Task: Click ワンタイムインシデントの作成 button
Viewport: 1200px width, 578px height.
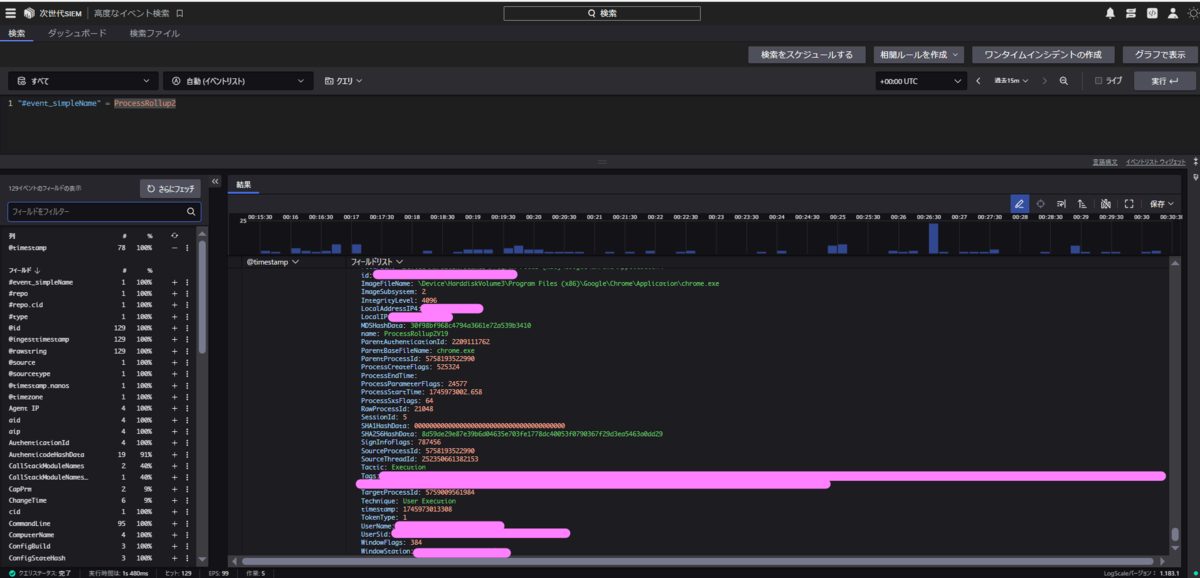Action: (x=1044, y=54)
